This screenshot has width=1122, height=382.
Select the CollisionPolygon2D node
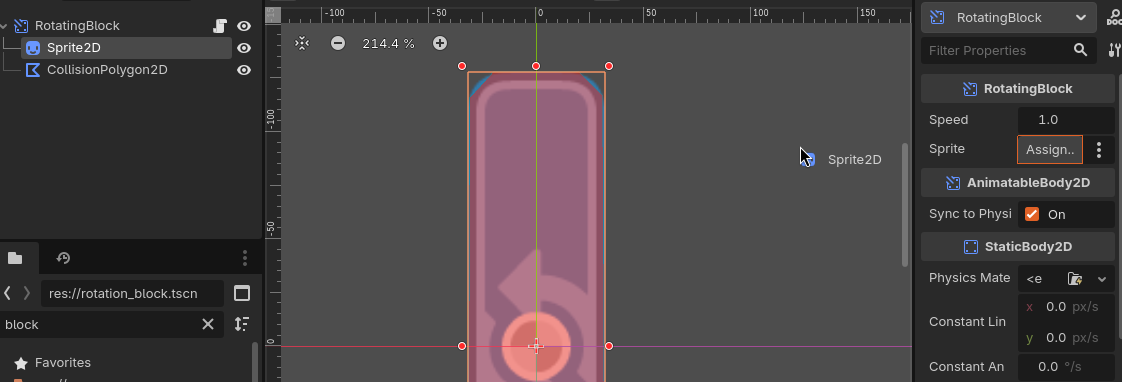click(107, 70)
